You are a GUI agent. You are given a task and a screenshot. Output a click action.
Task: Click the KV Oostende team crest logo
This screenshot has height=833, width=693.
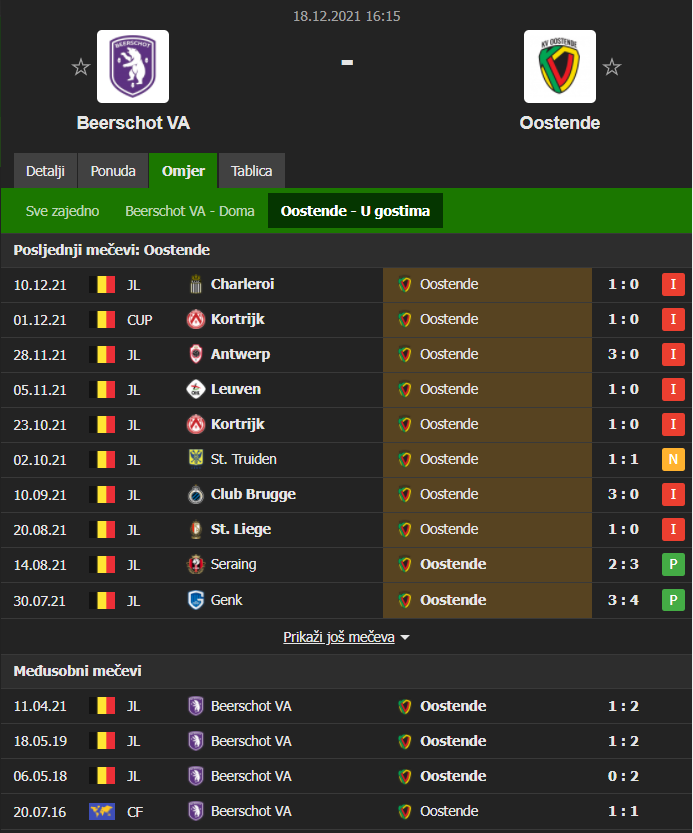[x=560, y=66]
